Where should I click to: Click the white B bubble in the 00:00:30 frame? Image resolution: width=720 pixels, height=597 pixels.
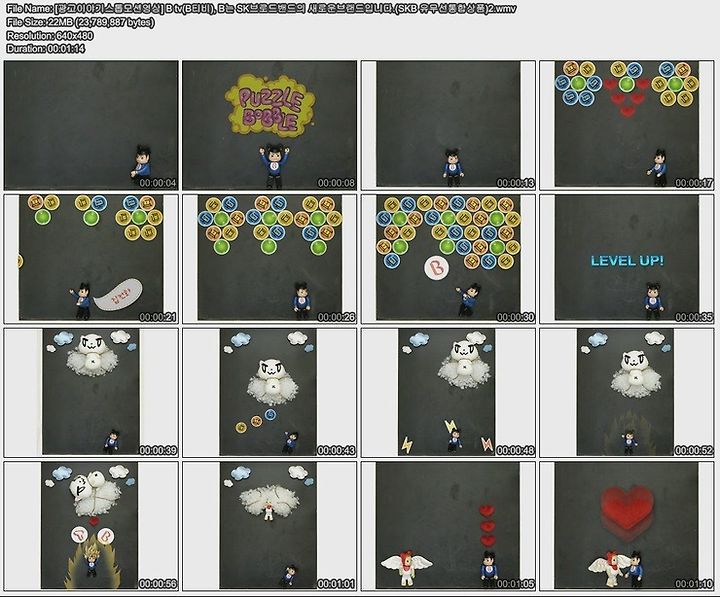(x=437, y=268)
